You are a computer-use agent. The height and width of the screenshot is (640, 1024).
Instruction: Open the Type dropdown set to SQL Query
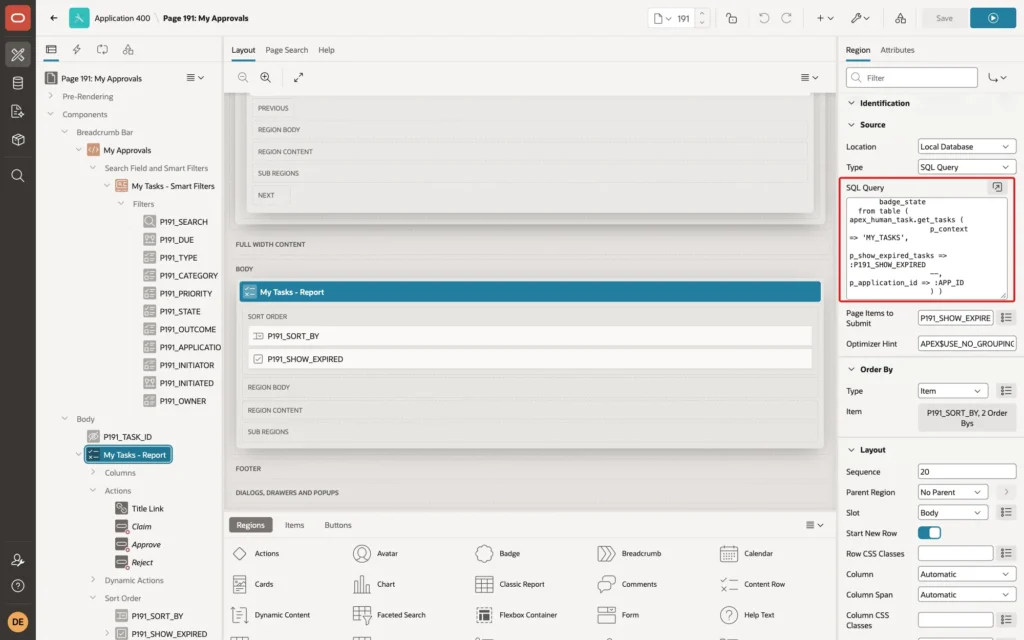(966, 167)
